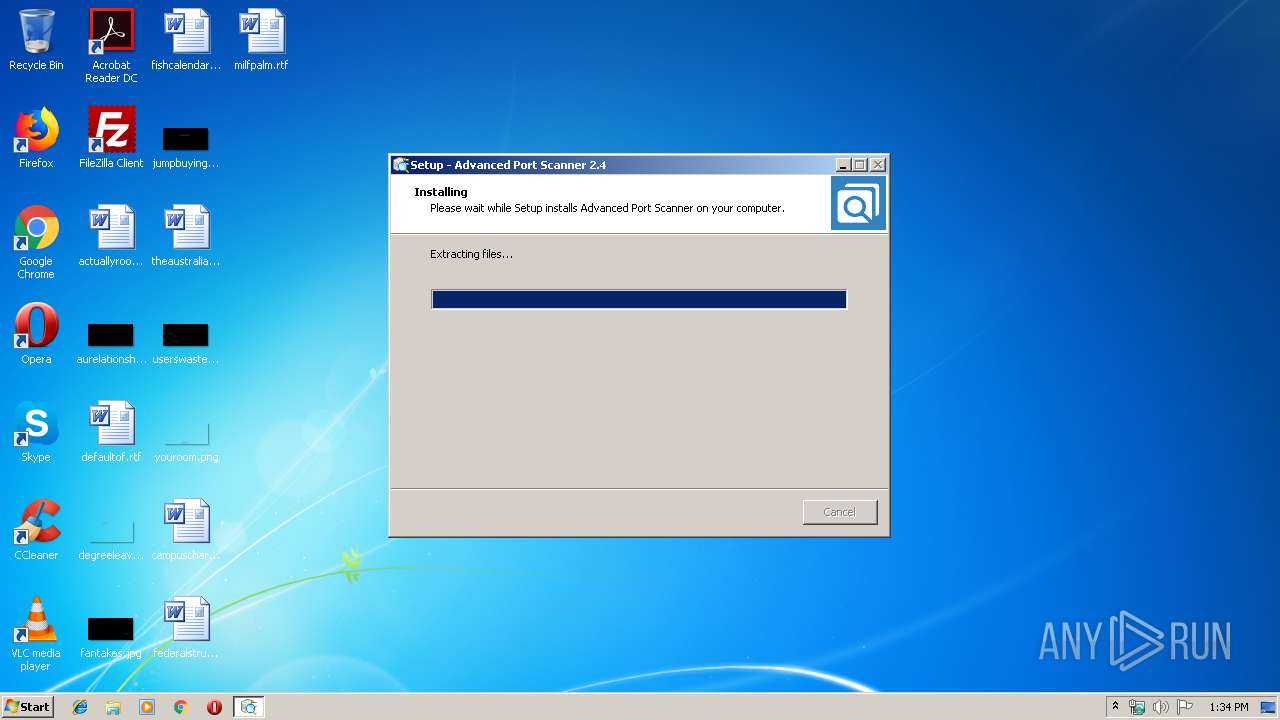The height and width of the screenshot is (720, 1280).
Task: Open the Windows Start menu
Action: (x=27, y=707)
